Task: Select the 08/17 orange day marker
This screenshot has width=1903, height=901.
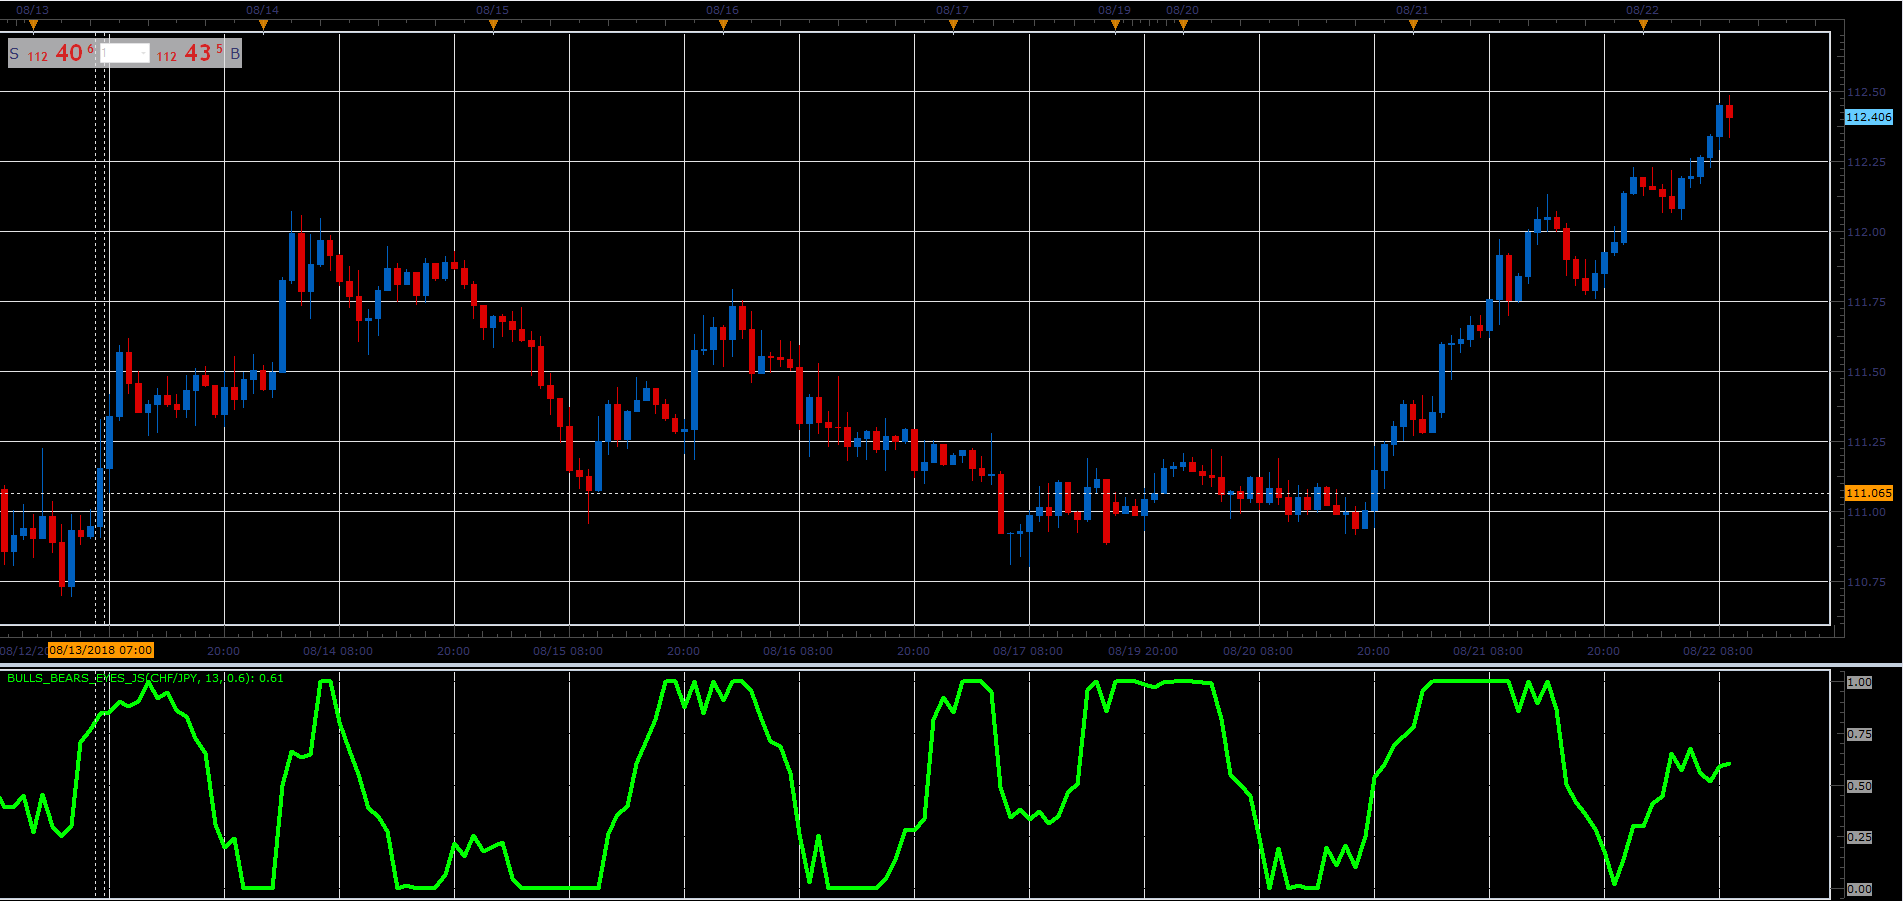Action: (953, 26)
